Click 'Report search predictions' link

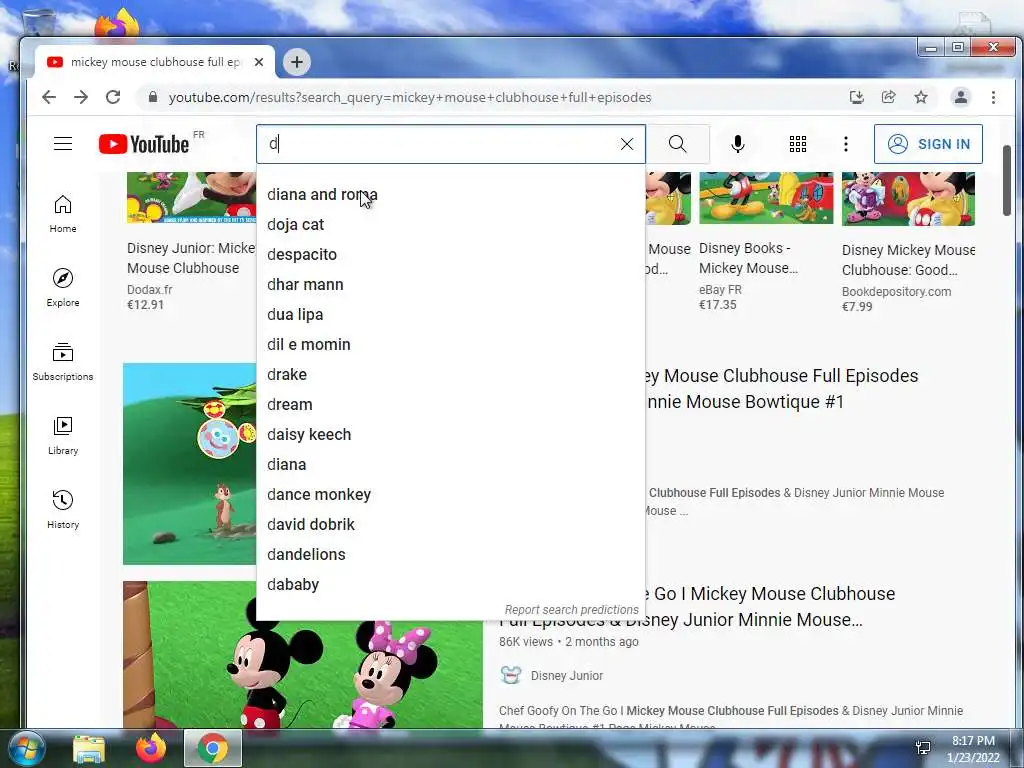click(x=571, y=609)
